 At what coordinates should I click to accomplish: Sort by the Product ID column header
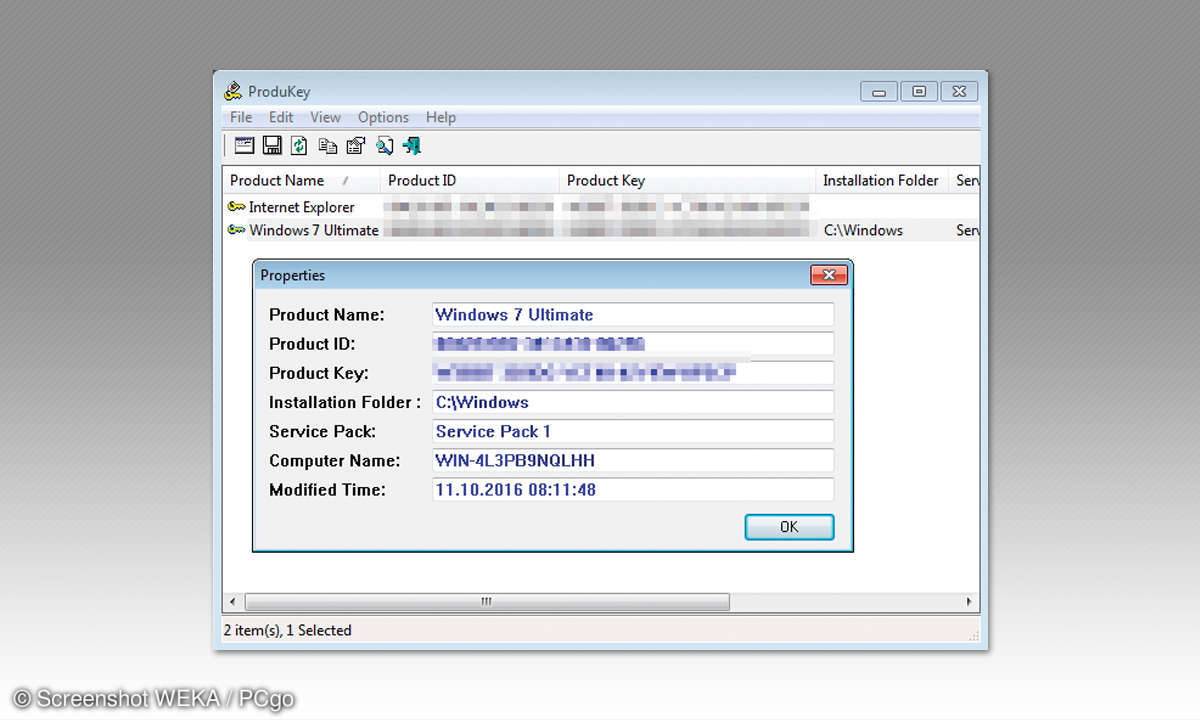tap(469, 181)
